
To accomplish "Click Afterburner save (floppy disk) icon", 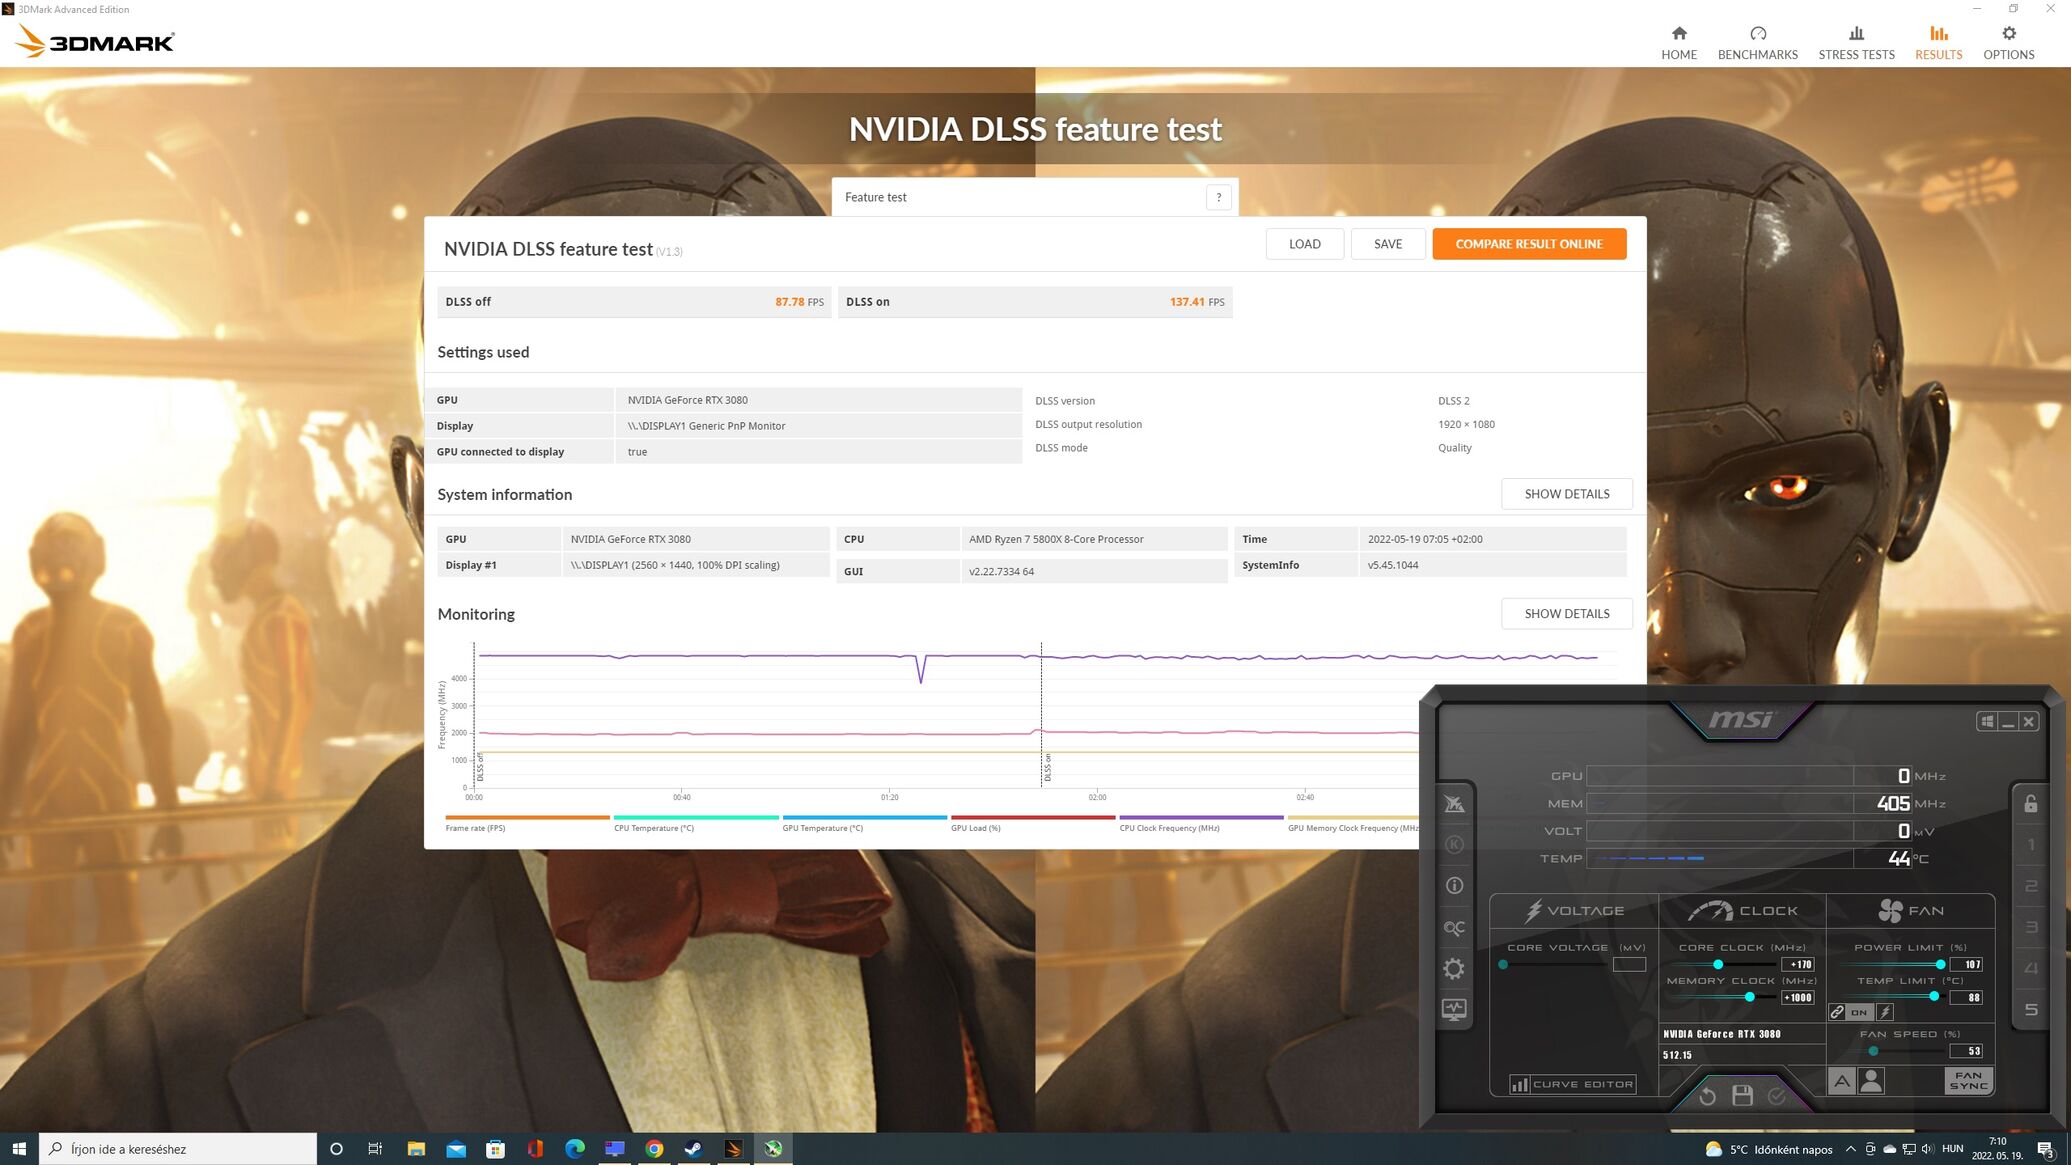I will click(x=1742, y=1096).
